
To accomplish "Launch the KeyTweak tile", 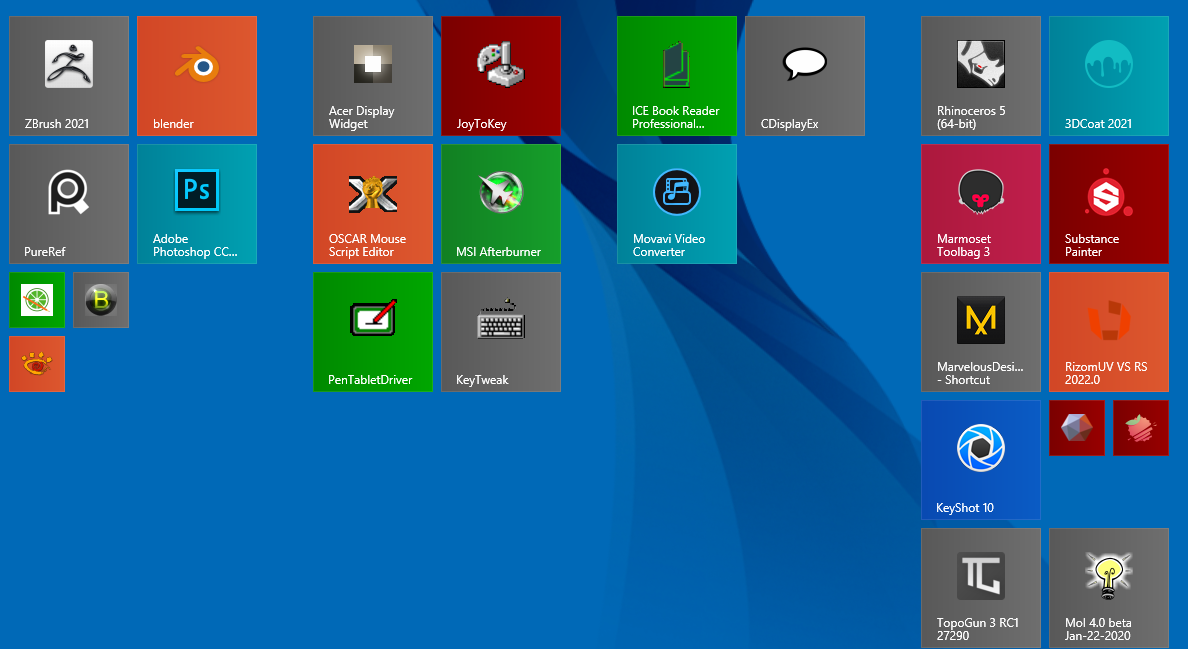I will pos(501,332).
